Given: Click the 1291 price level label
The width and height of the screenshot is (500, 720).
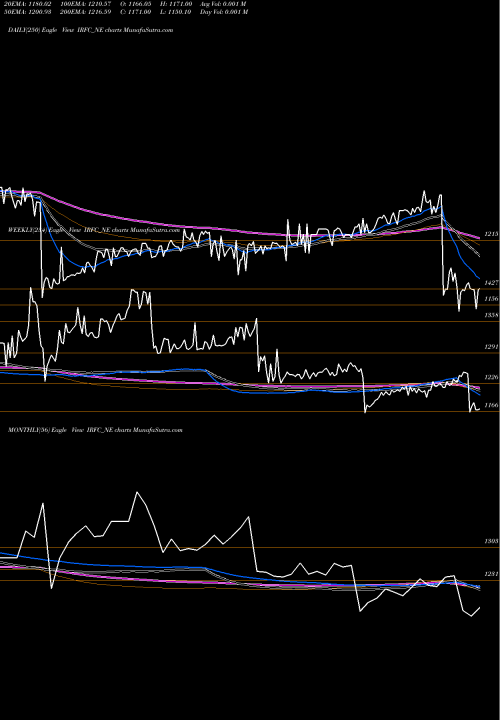Looking at the screenshot, I should 491,347.
